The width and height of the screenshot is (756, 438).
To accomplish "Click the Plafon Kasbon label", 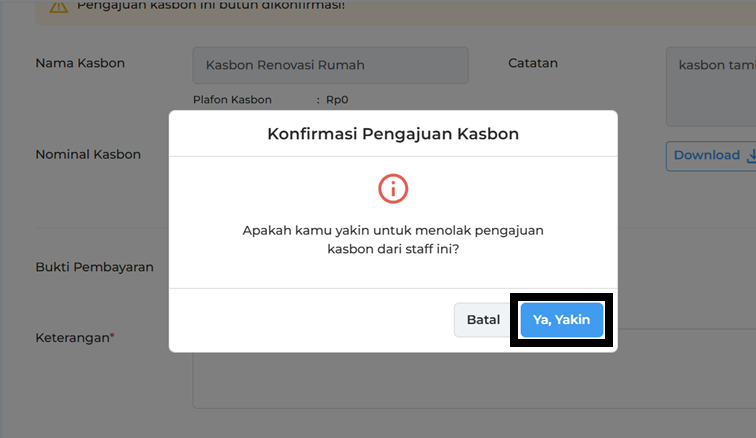I will click(232, 100).
